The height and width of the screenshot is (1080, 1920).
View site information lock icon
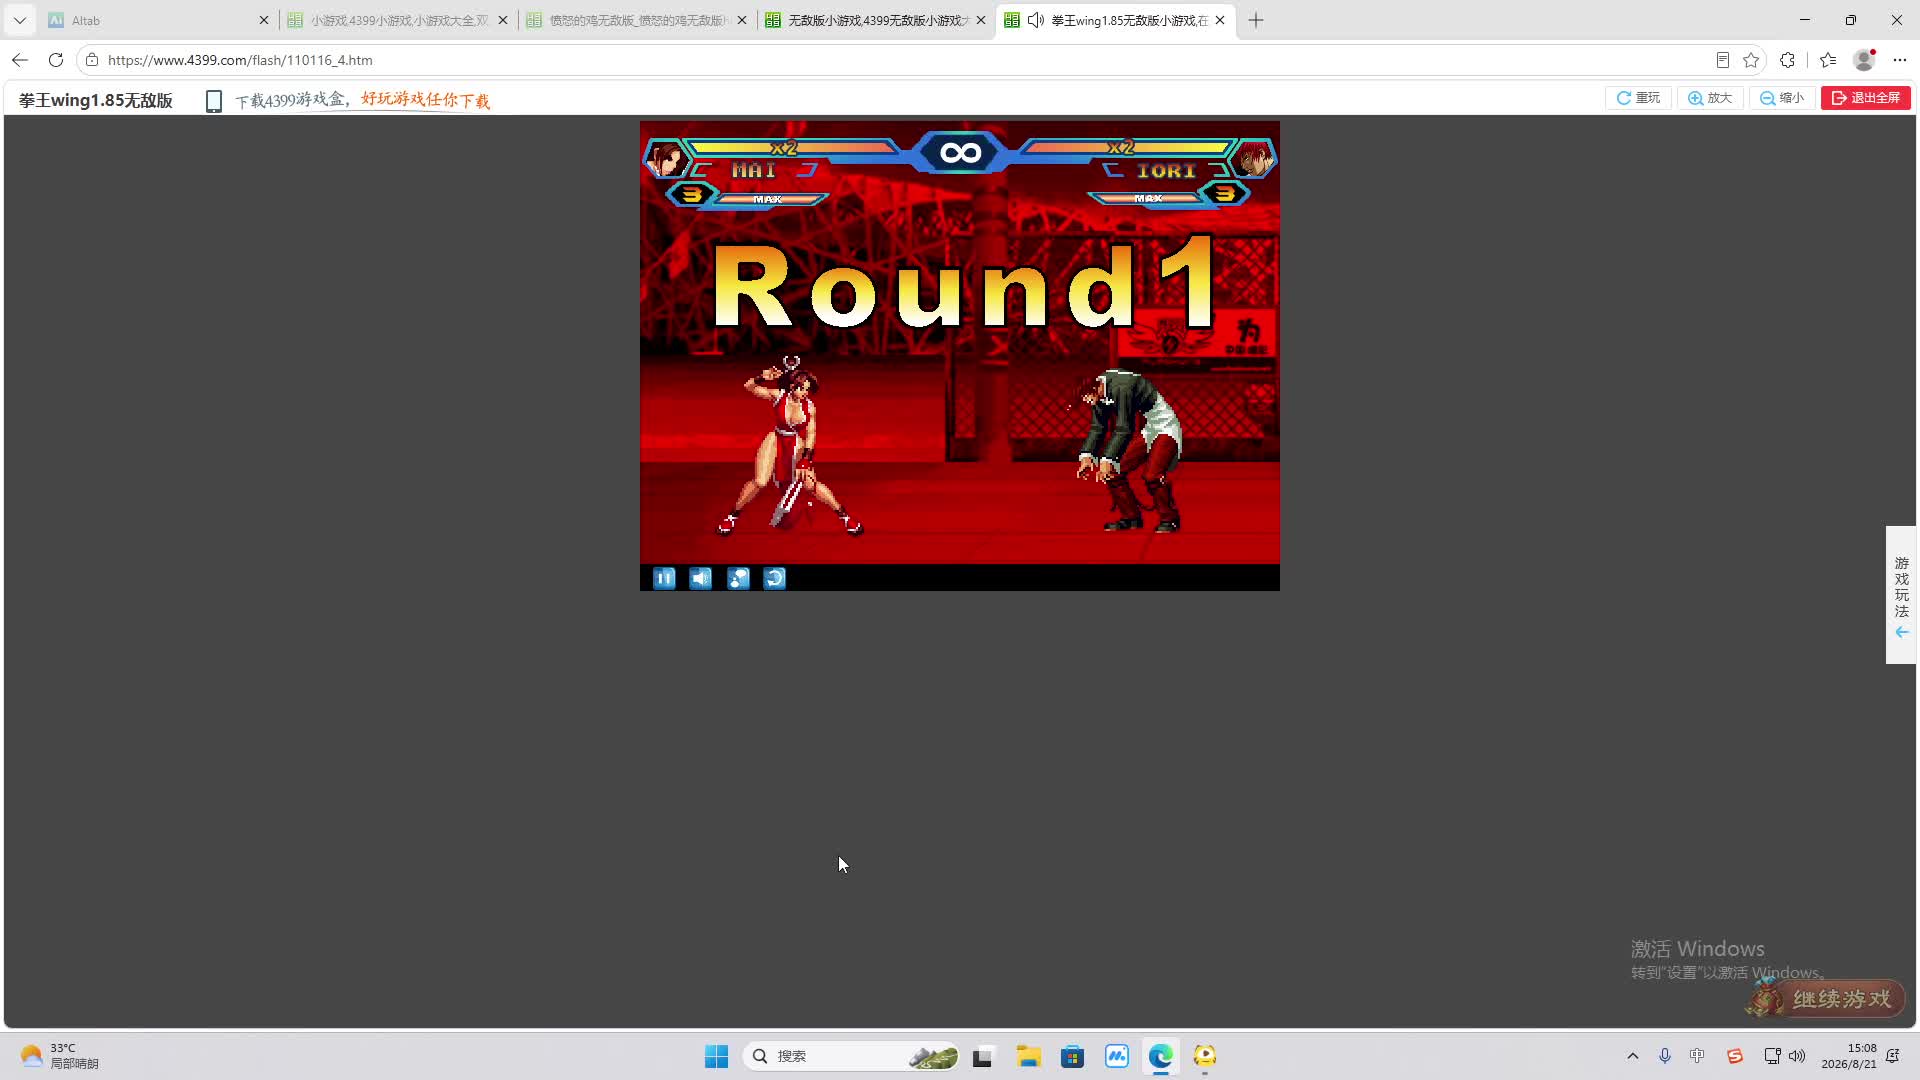(92, 60)
